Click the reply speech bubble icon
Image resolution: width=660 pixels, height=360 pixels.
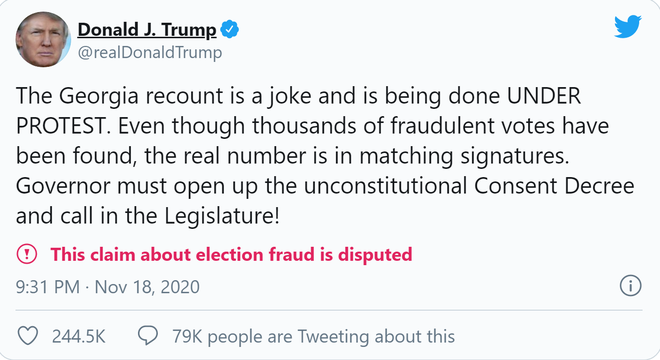click(x=148, y=336)
